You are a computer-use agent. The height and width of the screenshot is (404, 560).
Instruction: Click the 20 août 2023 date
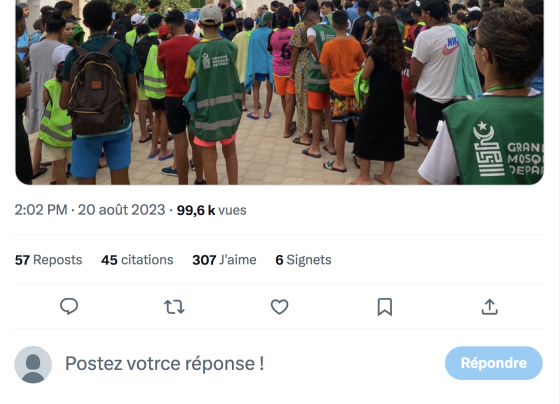pyautogui.click(x=121, y=210)
